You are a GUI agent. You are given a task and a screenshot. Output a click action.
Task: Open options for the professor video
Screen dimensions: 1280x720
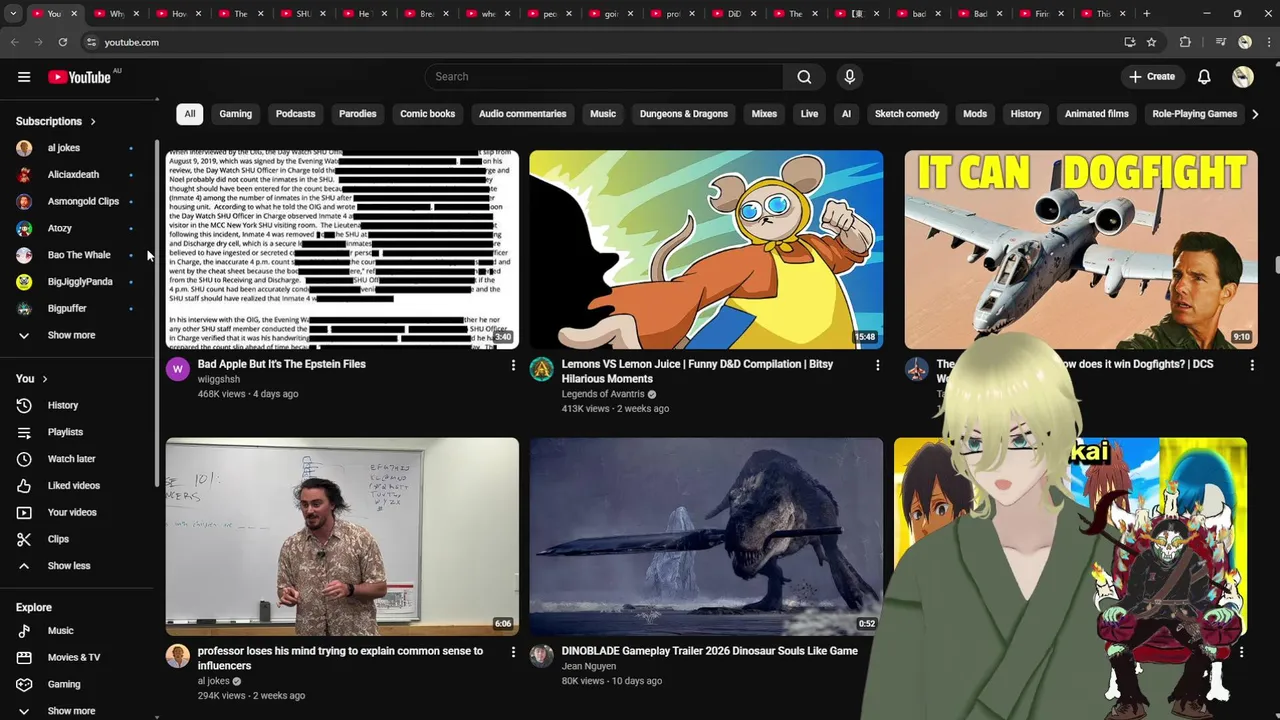click(x=513, y=652)
